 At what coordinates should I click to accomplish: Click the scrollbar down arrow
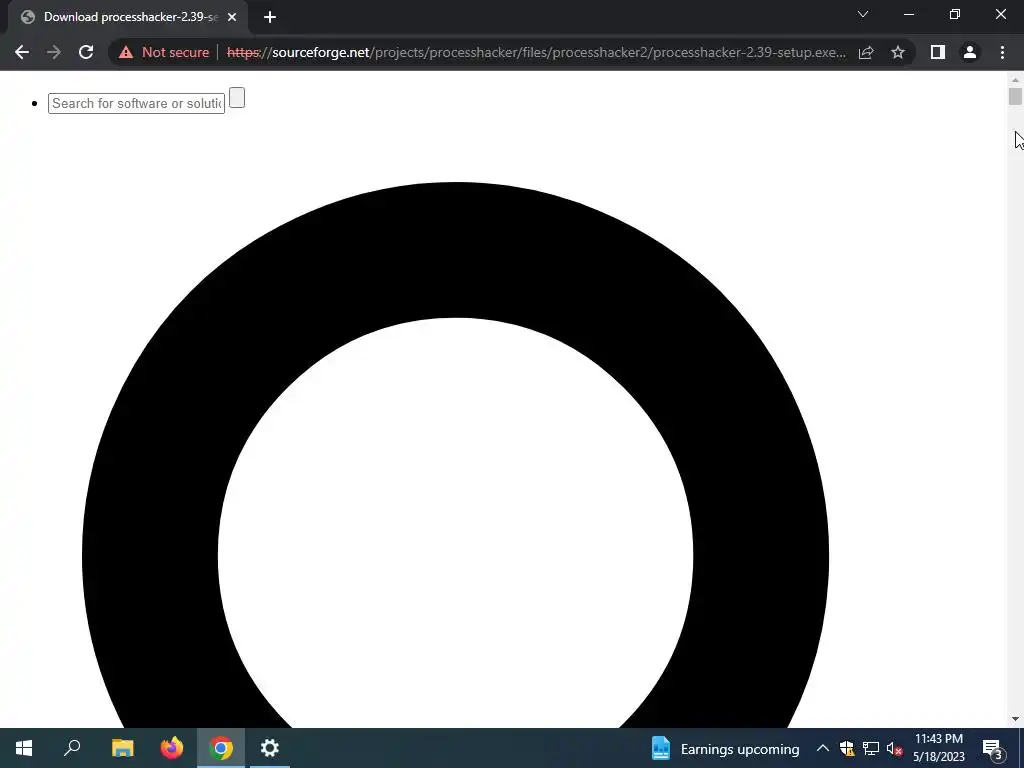(x=1015, y=719)
